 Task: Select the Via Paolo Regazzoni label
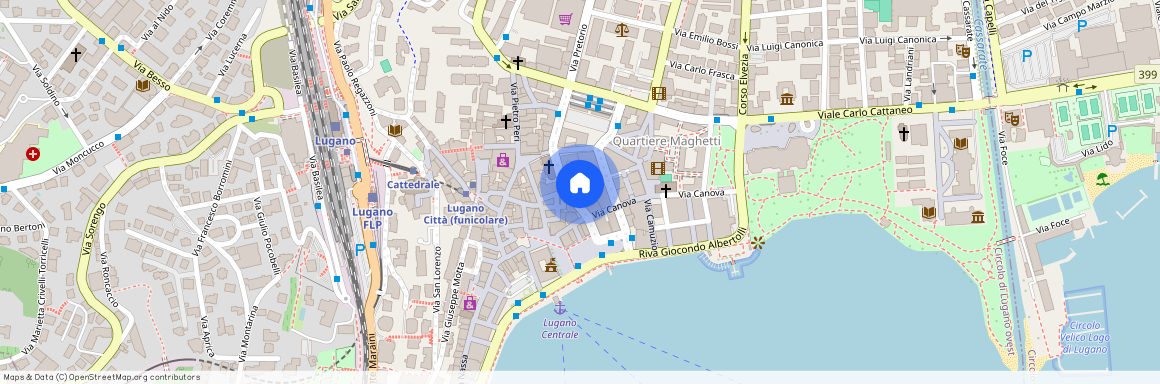click(x=354, y=78)
